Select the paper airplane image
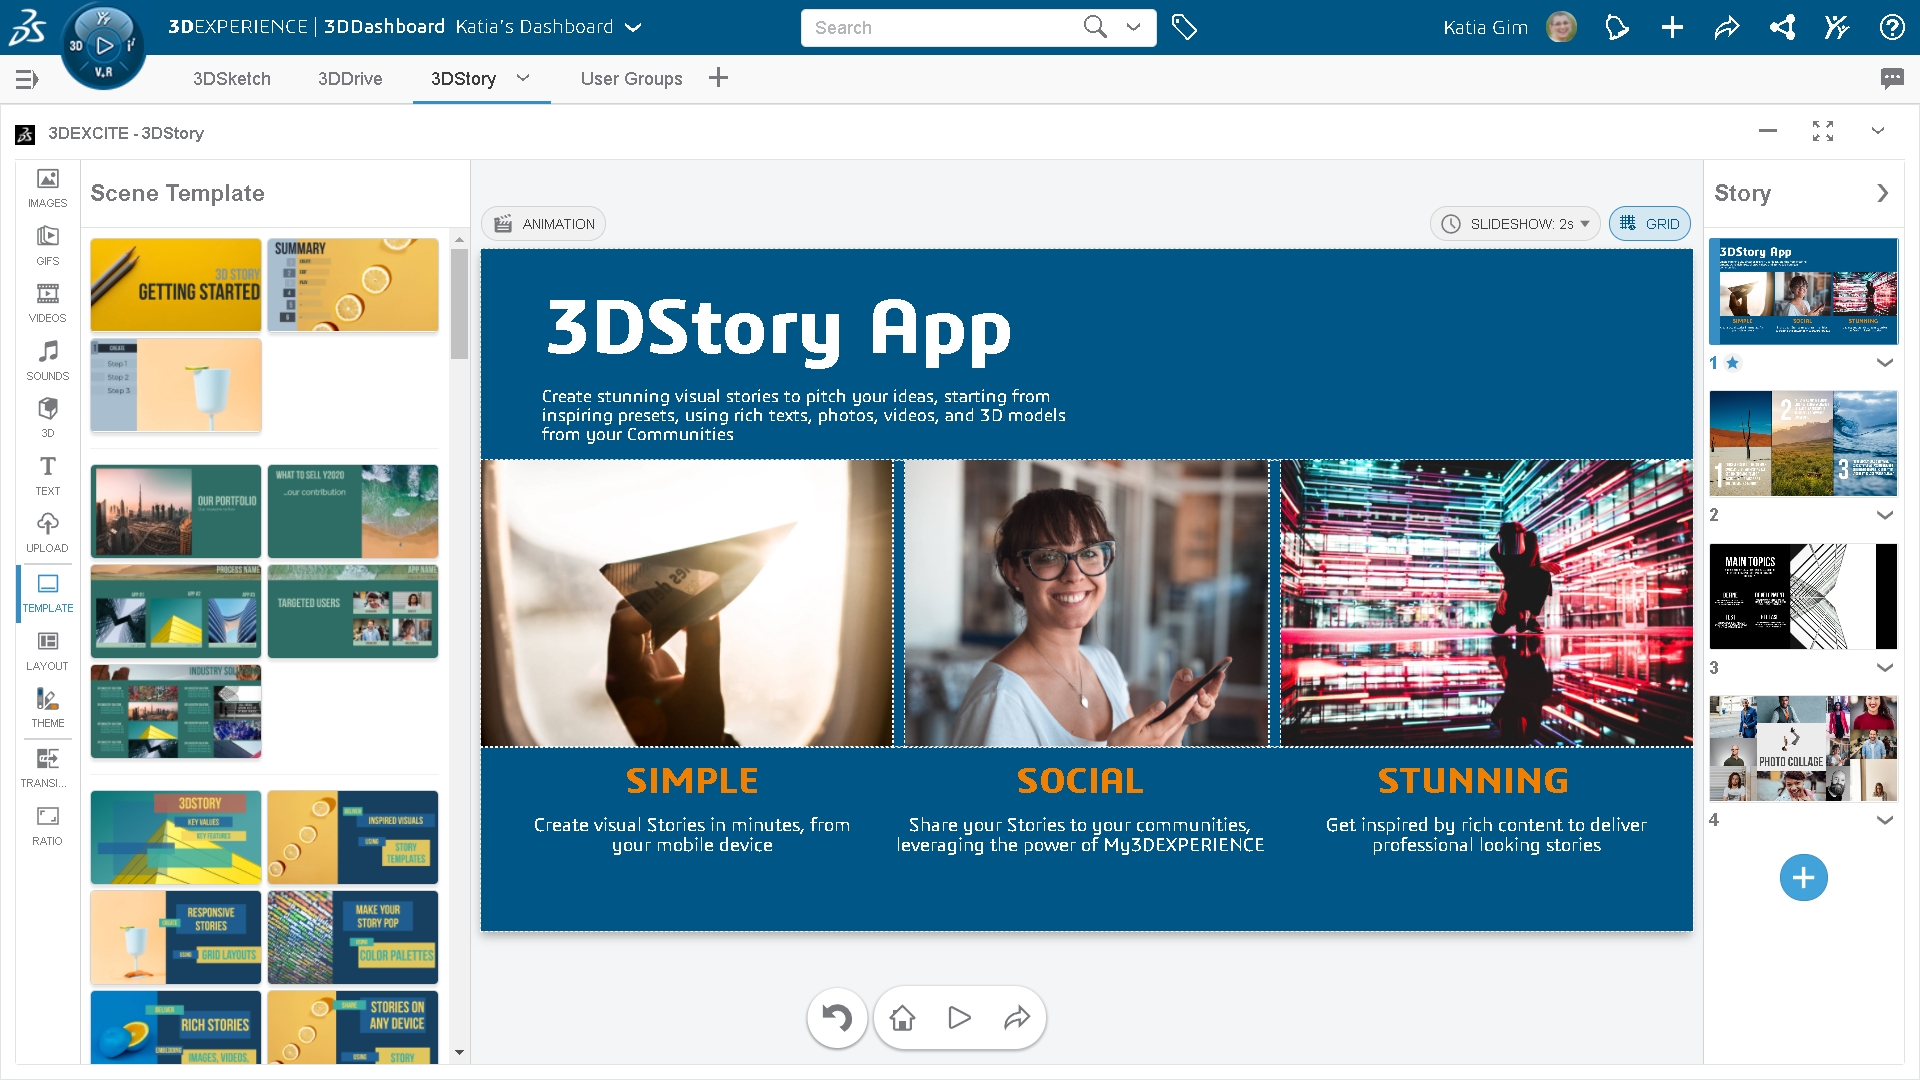 [687, 603]
